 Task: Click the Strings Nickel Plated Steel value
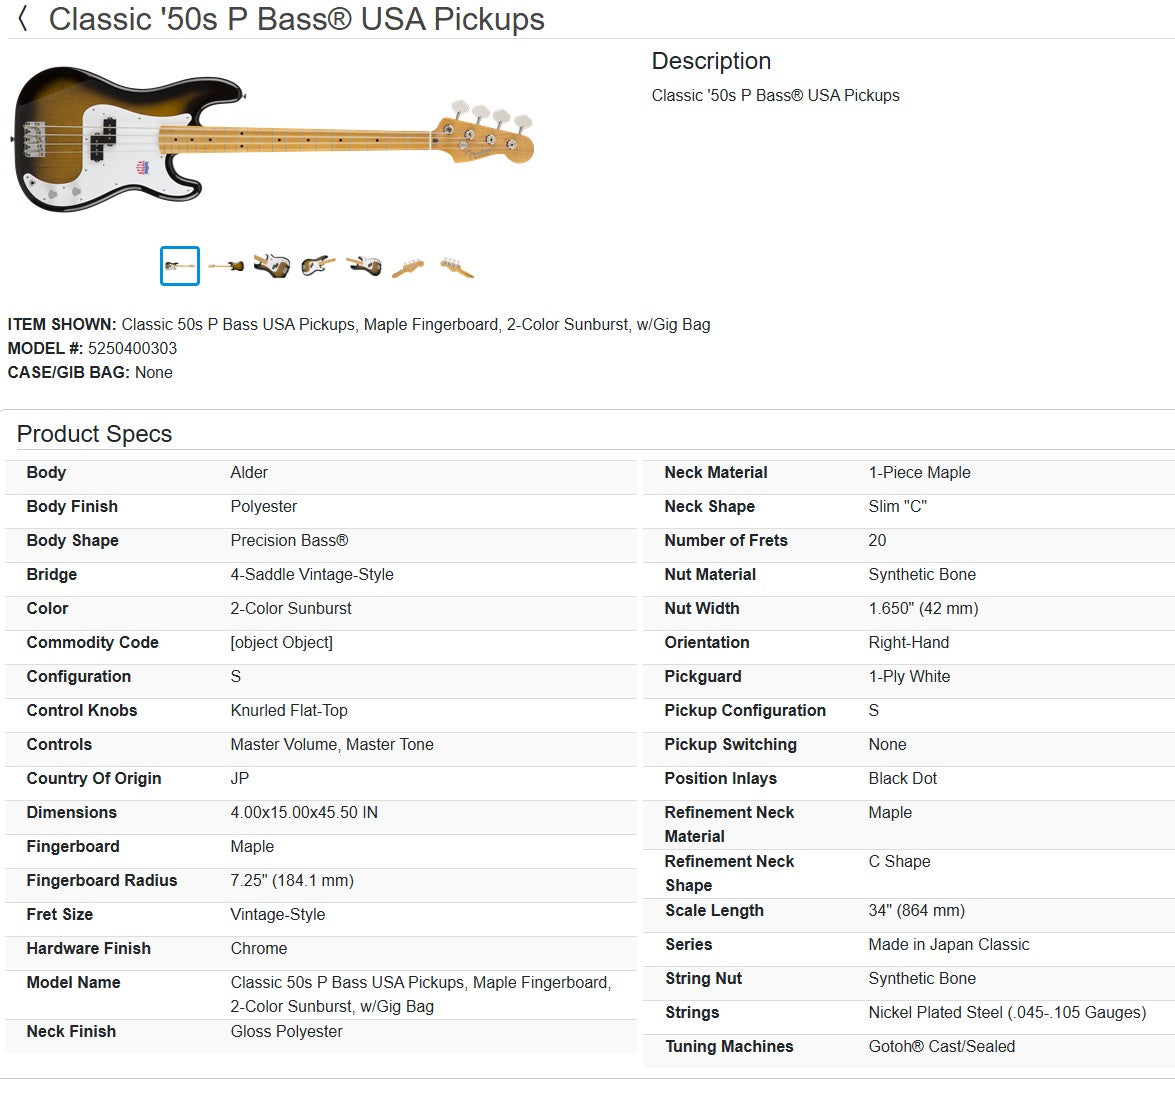coord(1006,1012)
